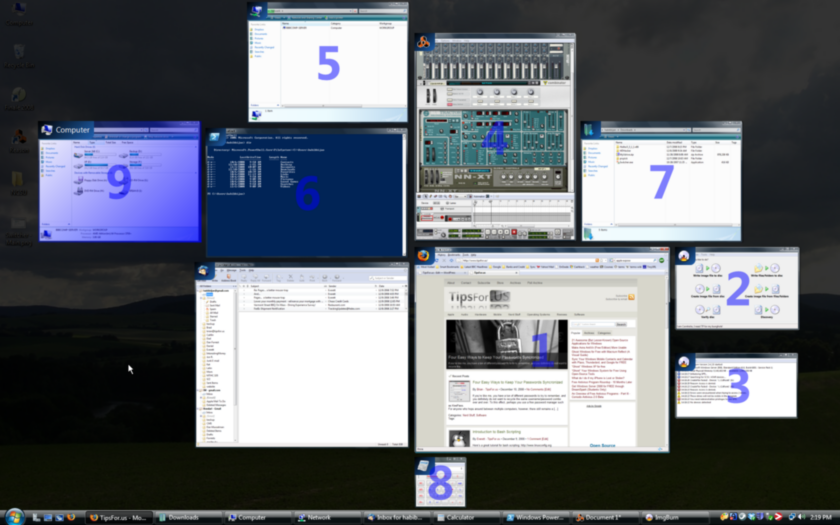
Task: Click the Windows PowerShell taskbar button
Action: (x=536, y=517)
